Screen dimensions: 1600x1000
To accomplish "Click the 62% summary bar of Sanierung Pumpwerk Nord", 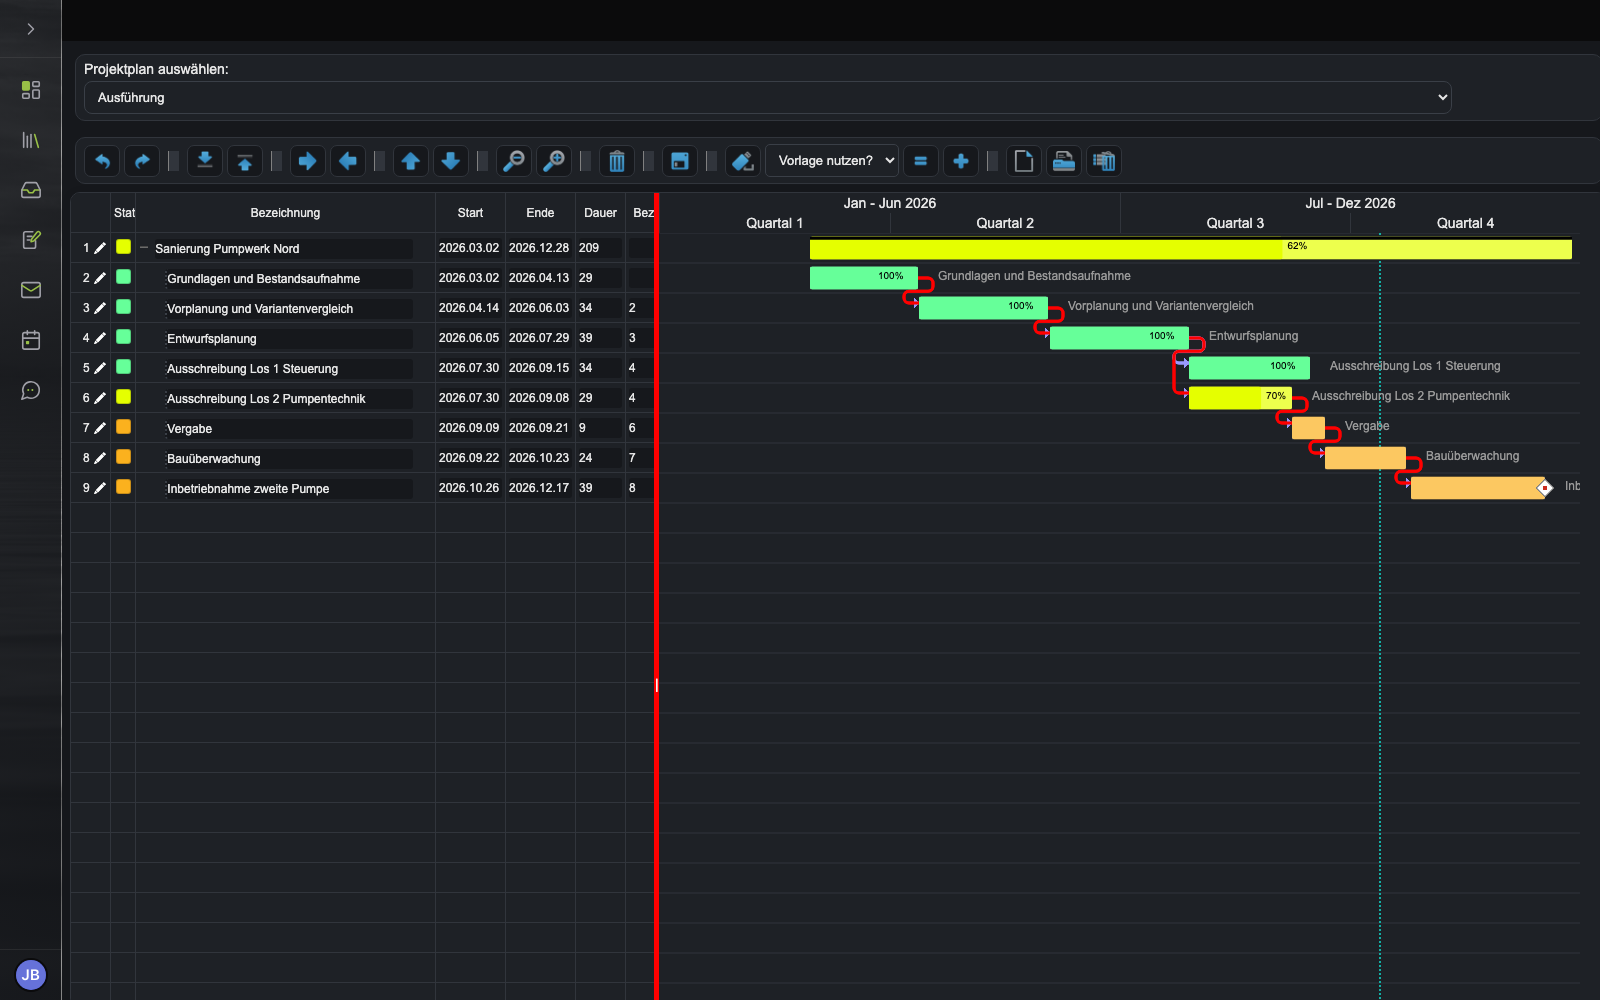I will pyautogui.click(x=1191, y=249).
